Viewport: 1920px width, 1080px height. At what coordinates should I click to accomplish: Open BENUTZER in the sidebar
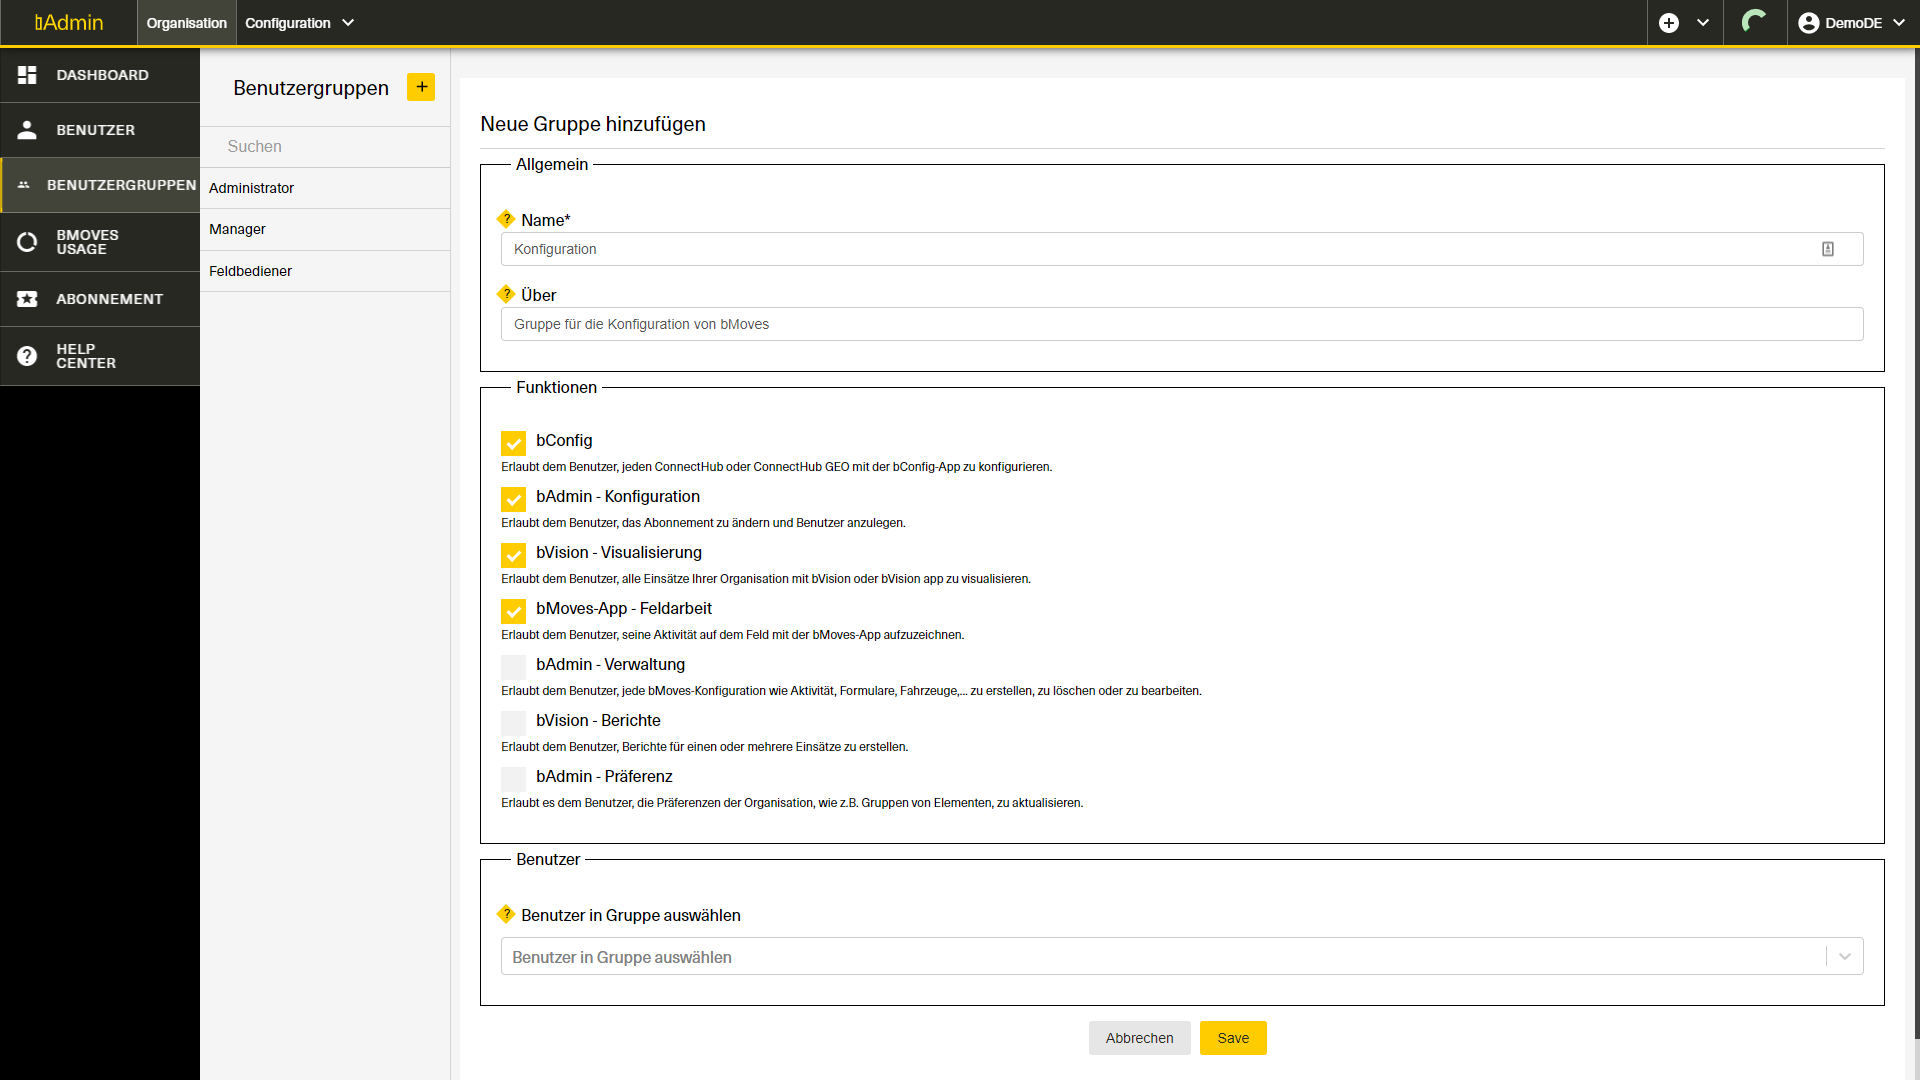pyautogui.click(x=100, y=130)
